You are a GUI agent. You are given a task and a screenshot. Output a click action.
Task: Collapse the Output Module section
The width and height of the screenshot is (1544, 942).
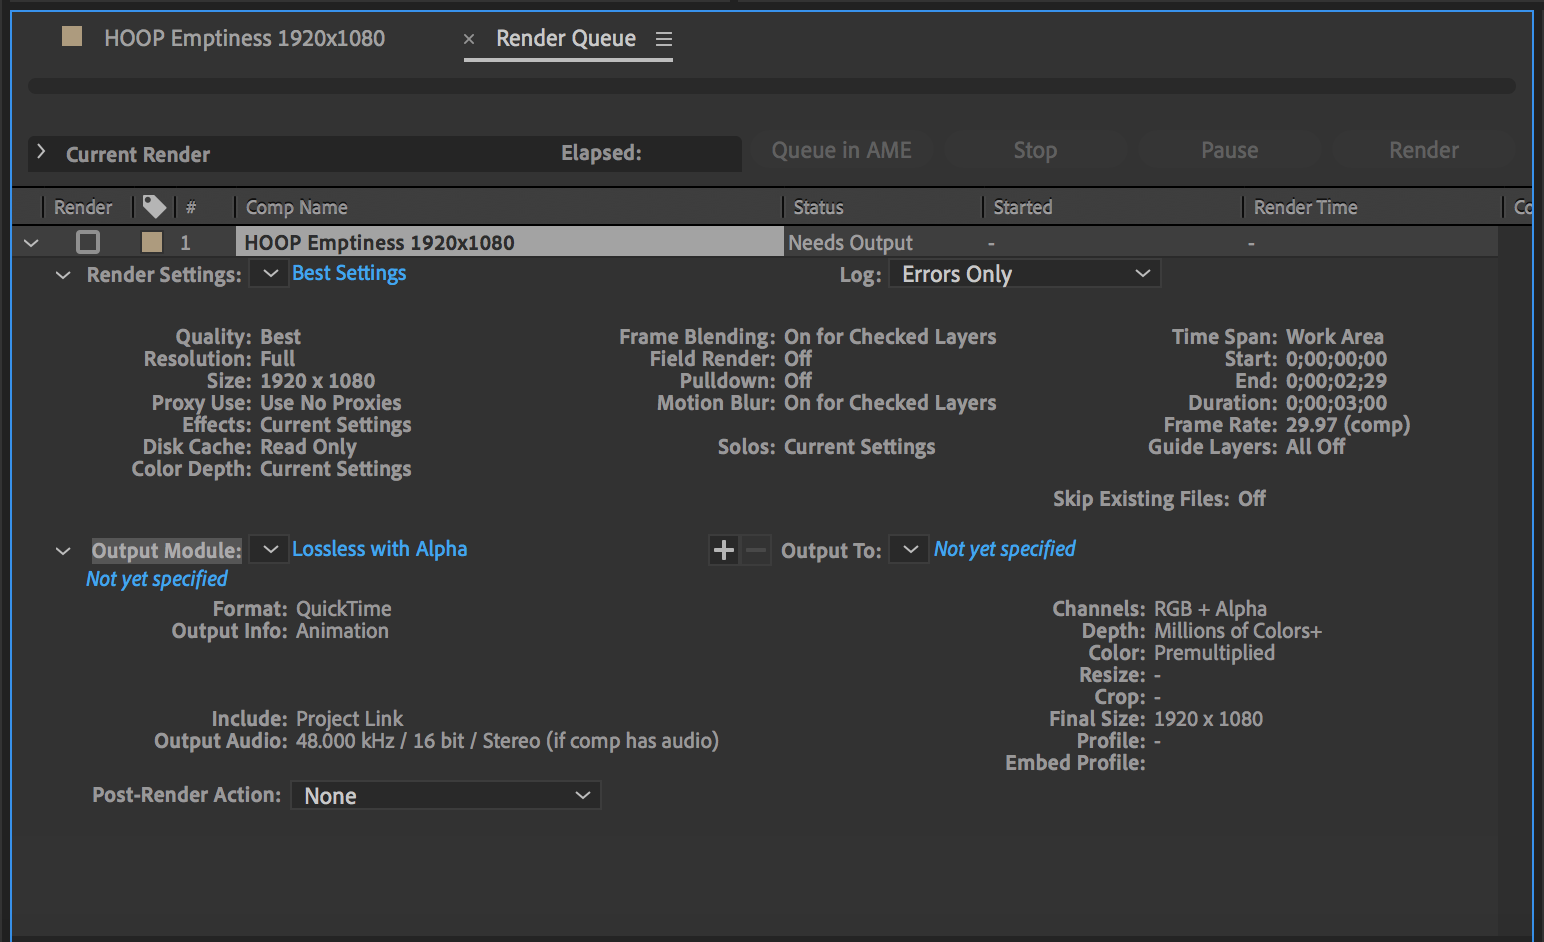coord(63,550)
